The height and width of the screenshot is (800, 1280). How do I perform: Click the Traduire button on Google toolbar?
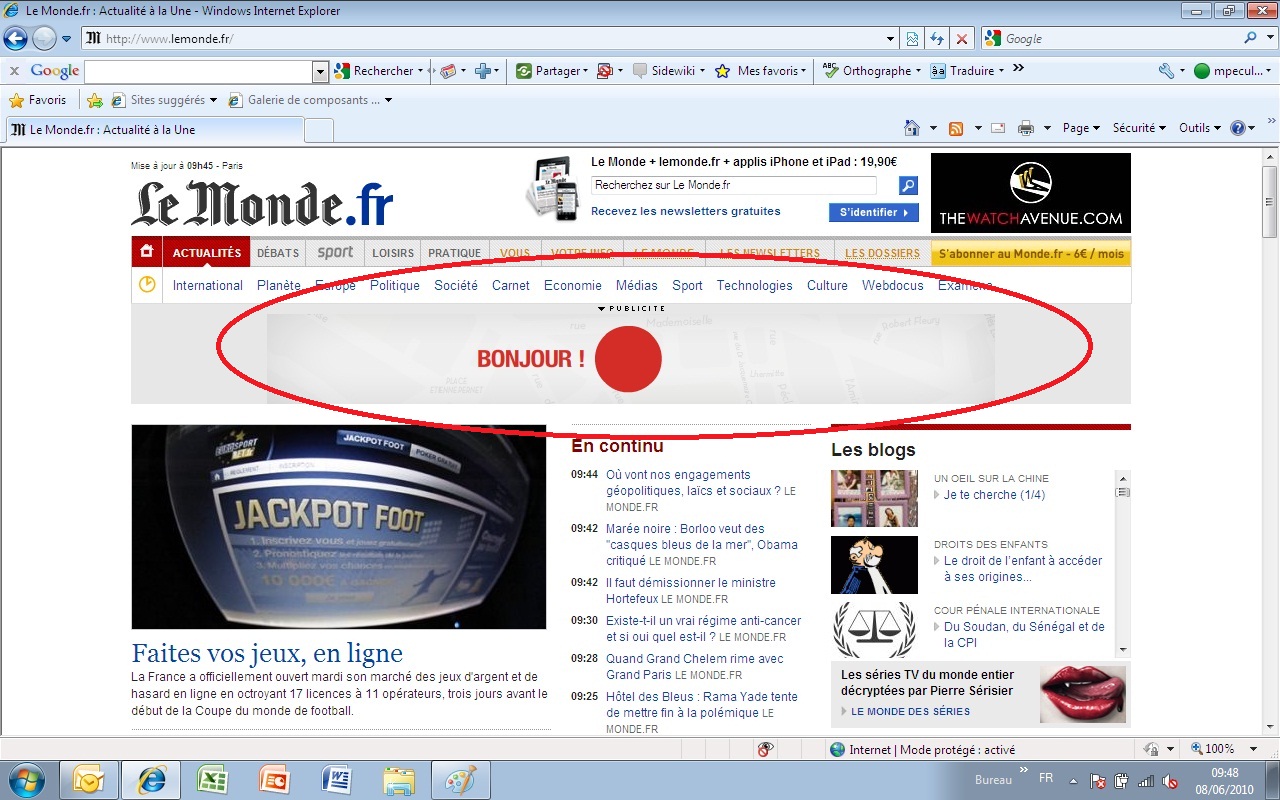pos(967,71)
